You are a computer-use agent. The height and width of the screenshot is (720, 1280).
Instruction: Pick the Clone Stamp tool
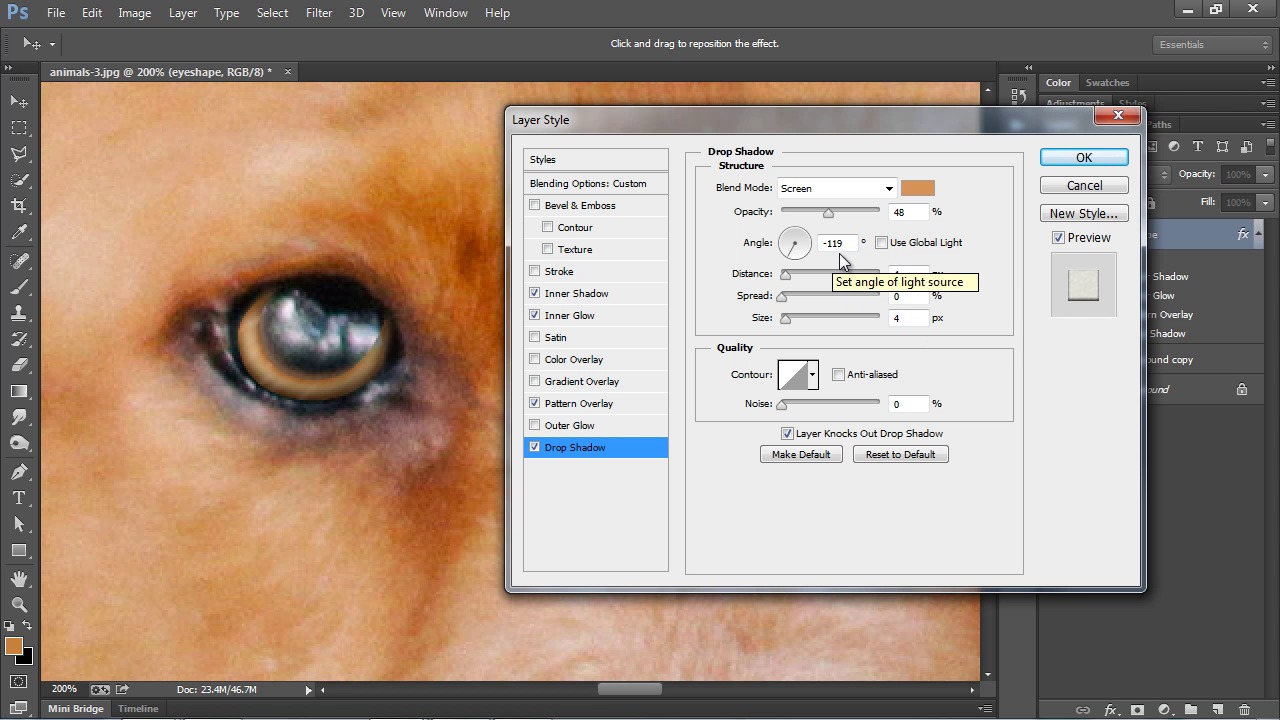[19, 313]
